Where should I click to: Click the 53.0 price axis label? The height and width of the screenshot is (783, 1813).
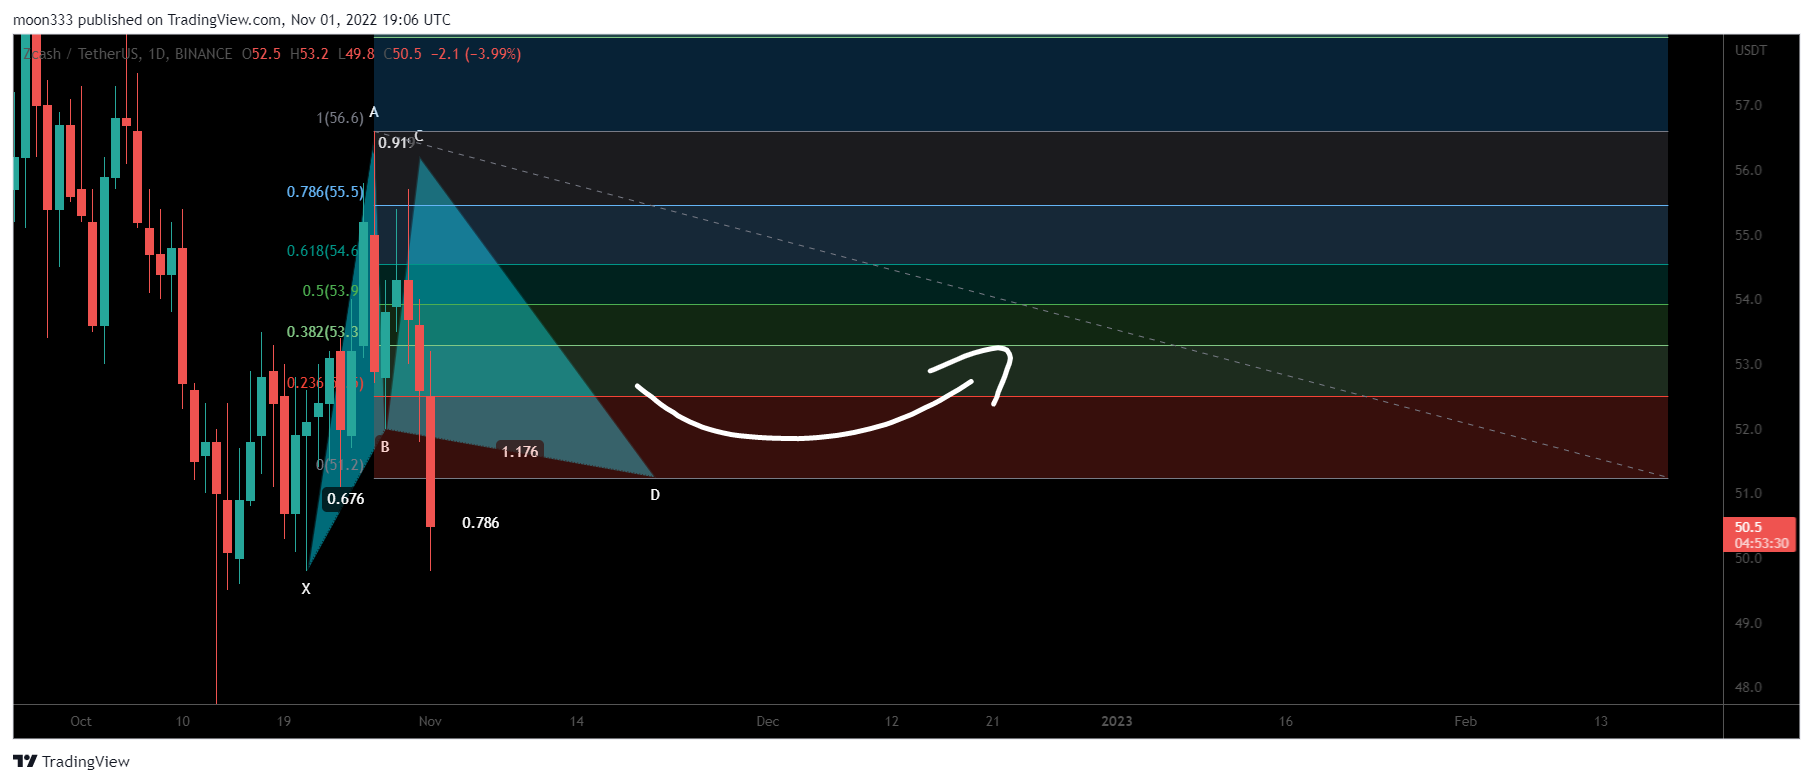click(1748, 364)
